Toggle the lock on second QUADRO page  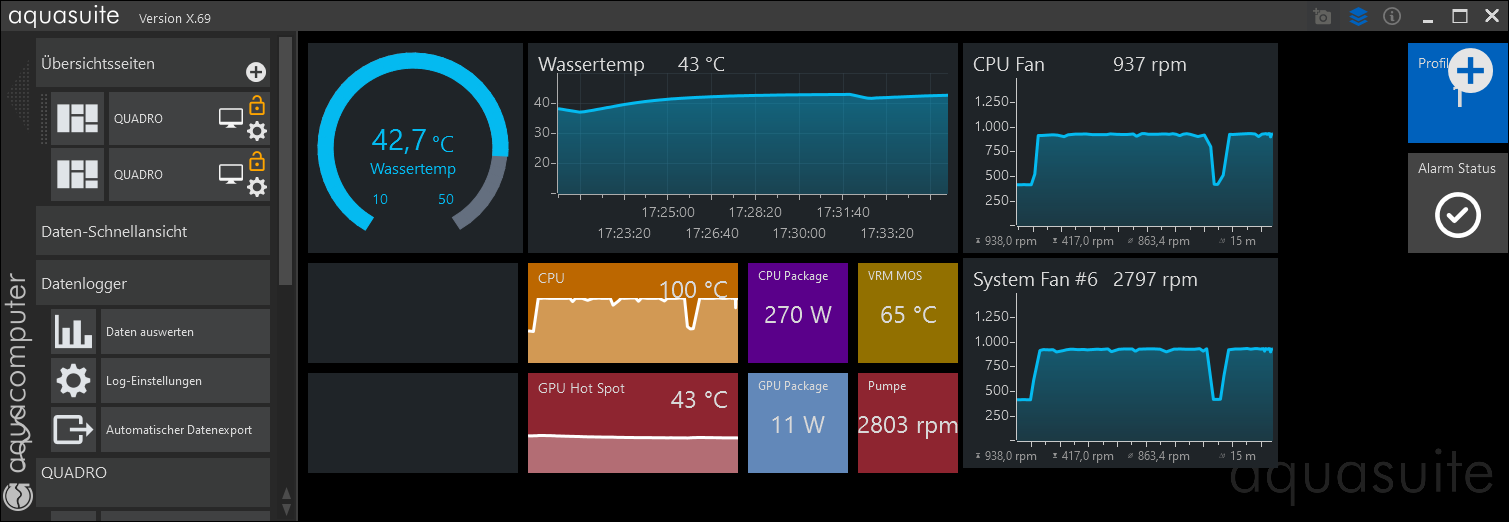257,161
